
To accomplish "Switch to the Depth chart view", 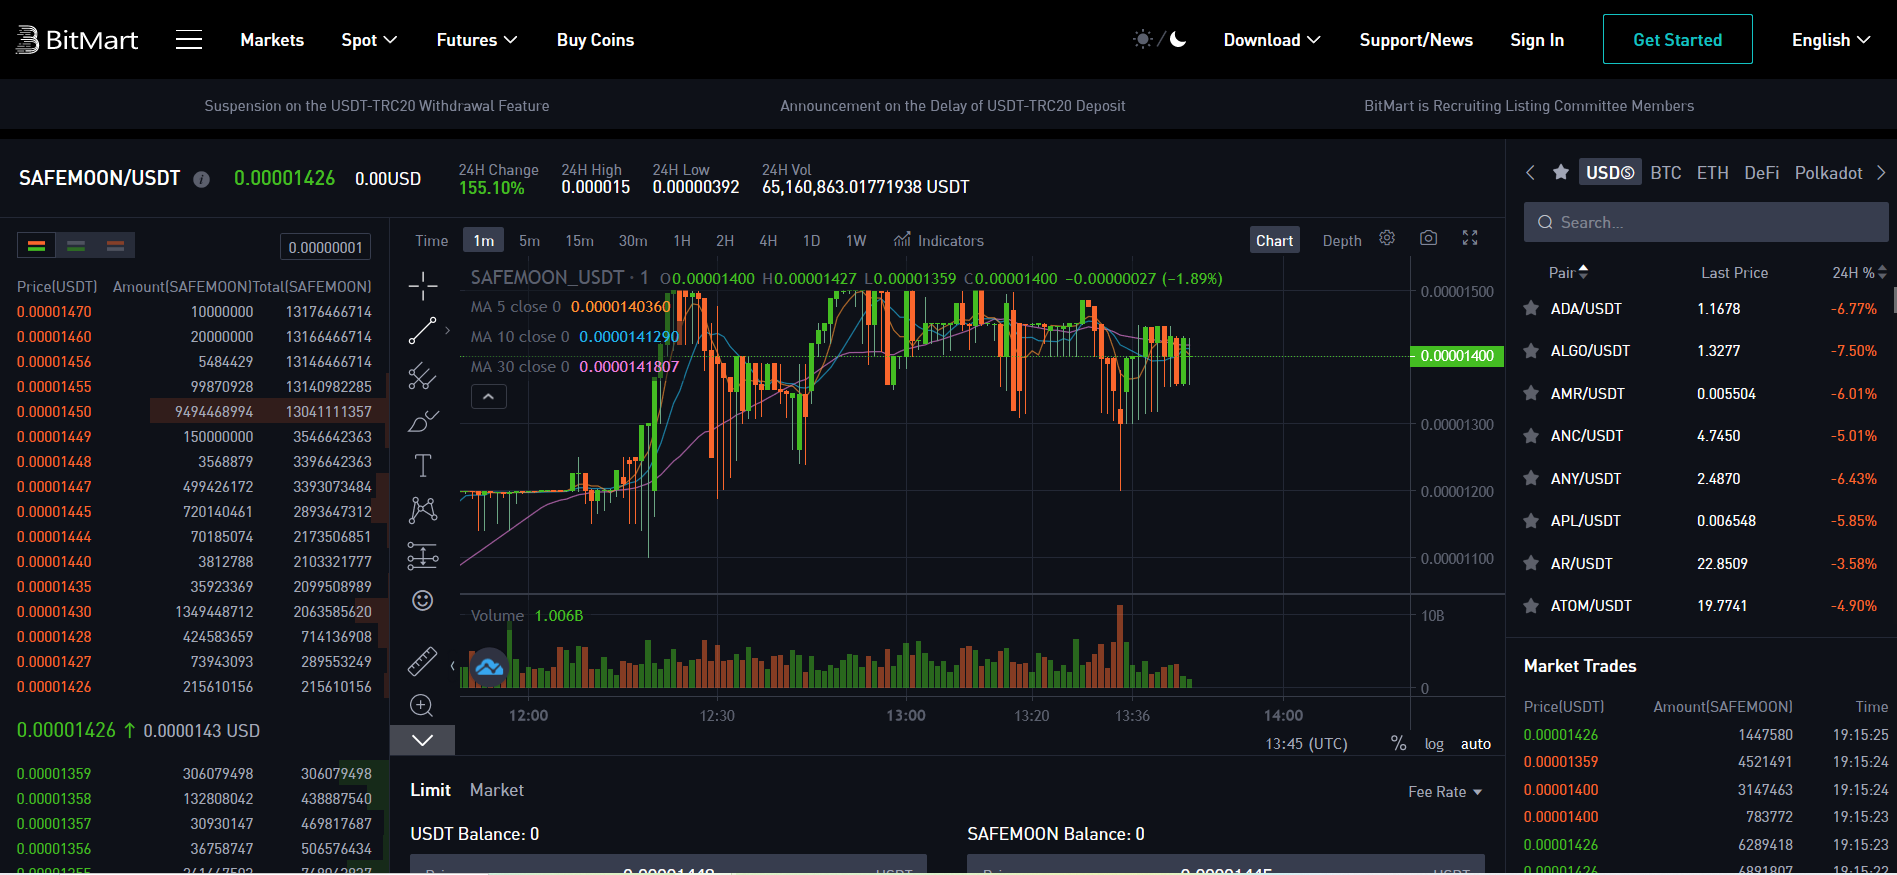I will [x=1342, y=240].
